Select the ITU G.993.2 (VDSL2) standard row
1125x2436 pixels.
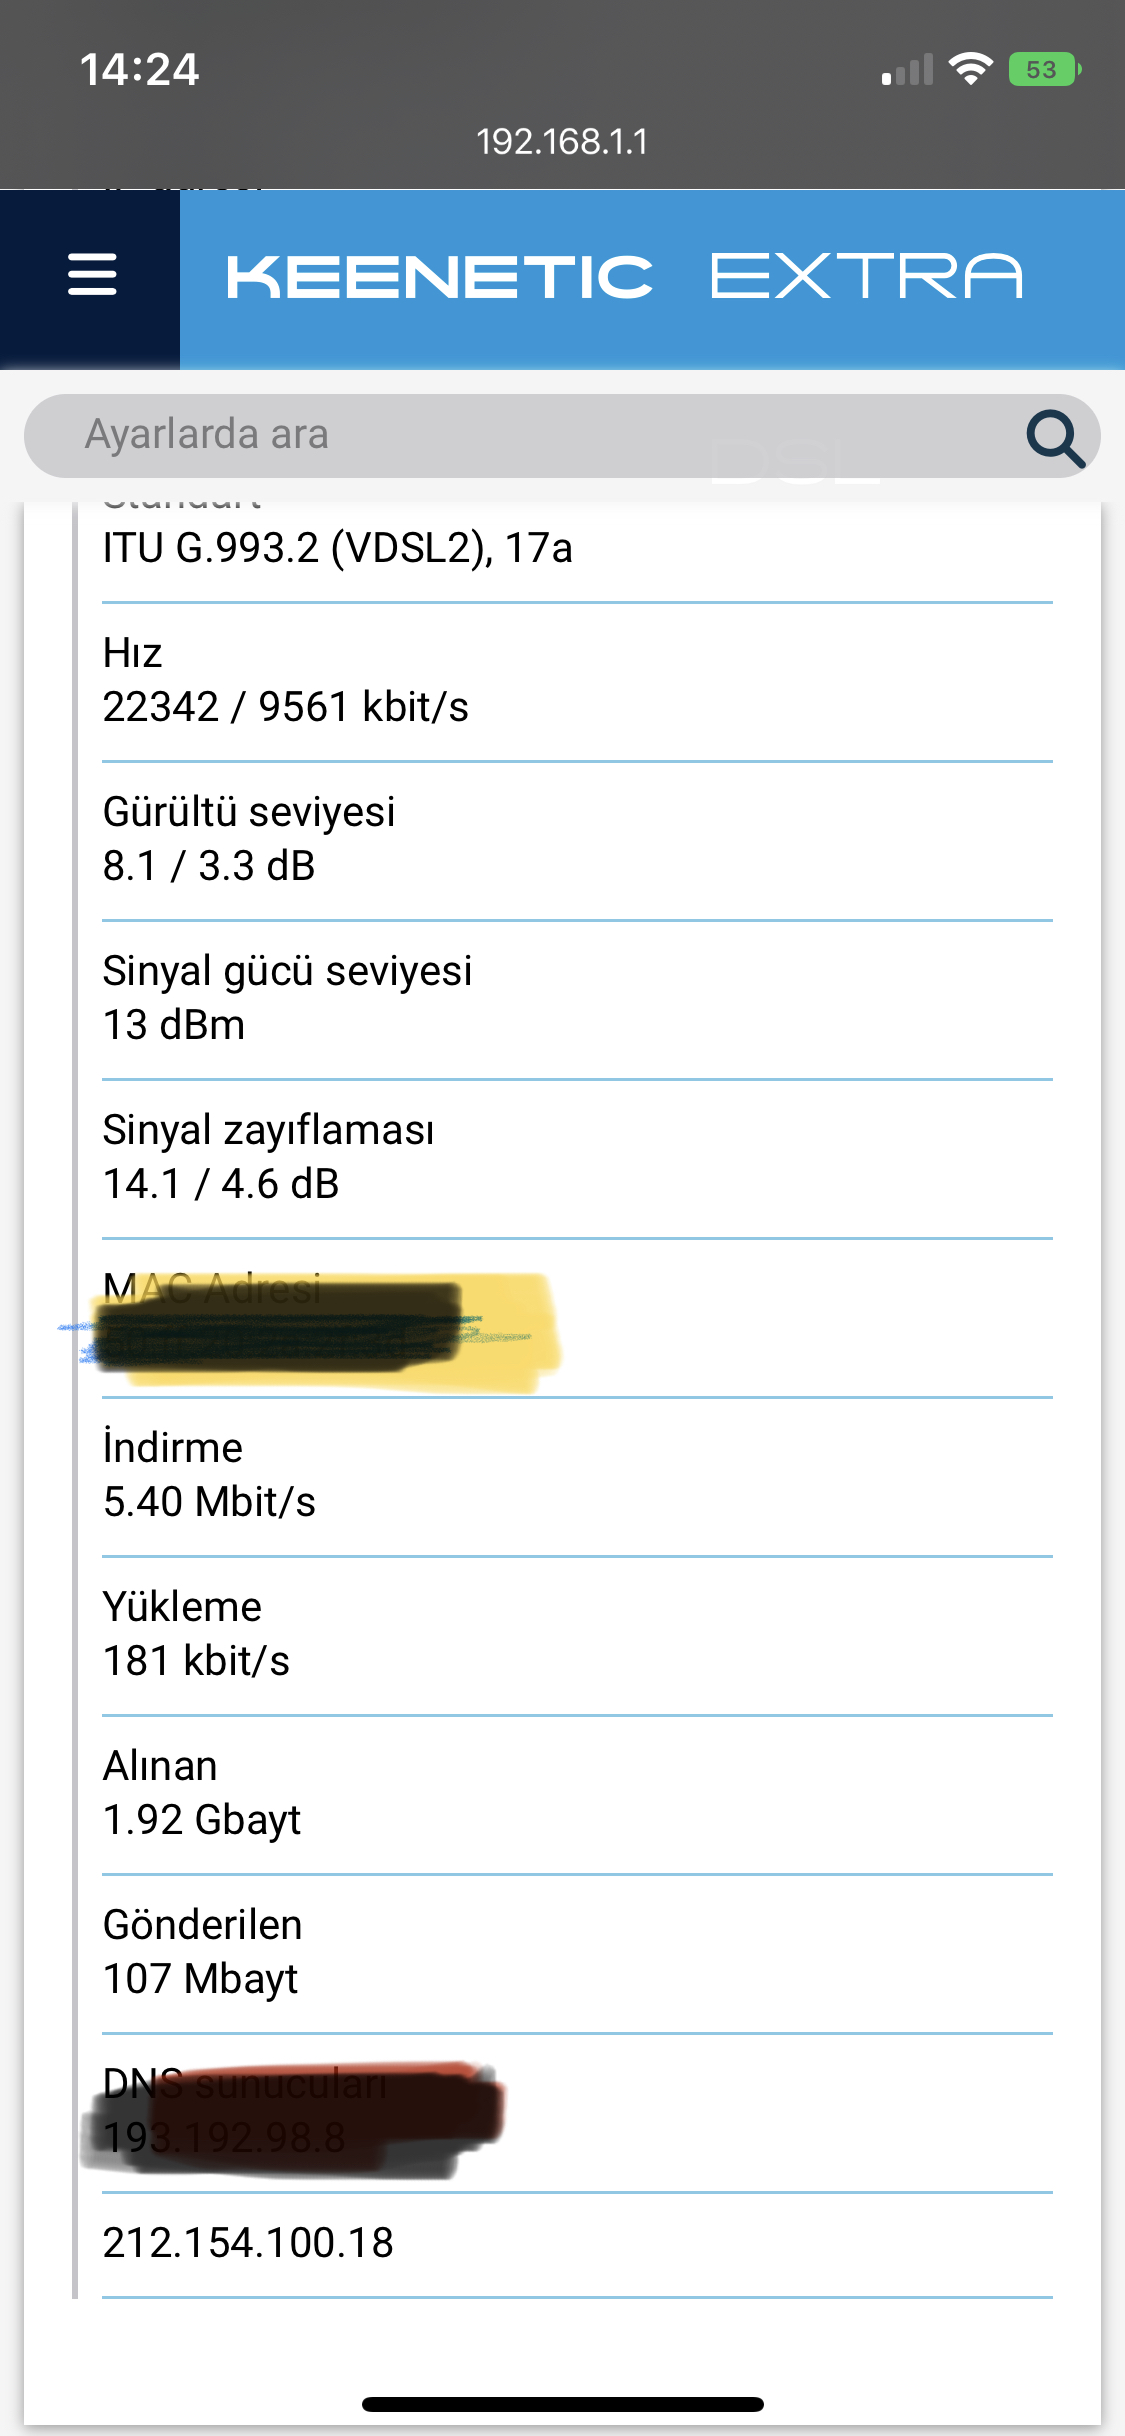click(x=577, y=548)
